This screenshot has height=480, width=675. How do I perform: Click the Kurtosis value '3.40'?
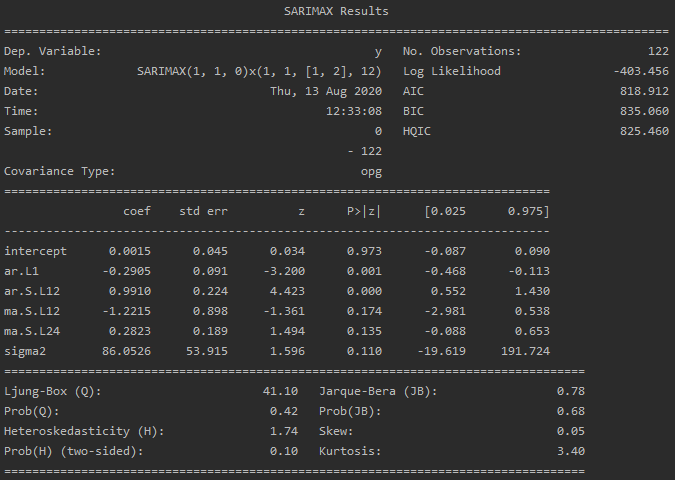[x=571, y=452]
